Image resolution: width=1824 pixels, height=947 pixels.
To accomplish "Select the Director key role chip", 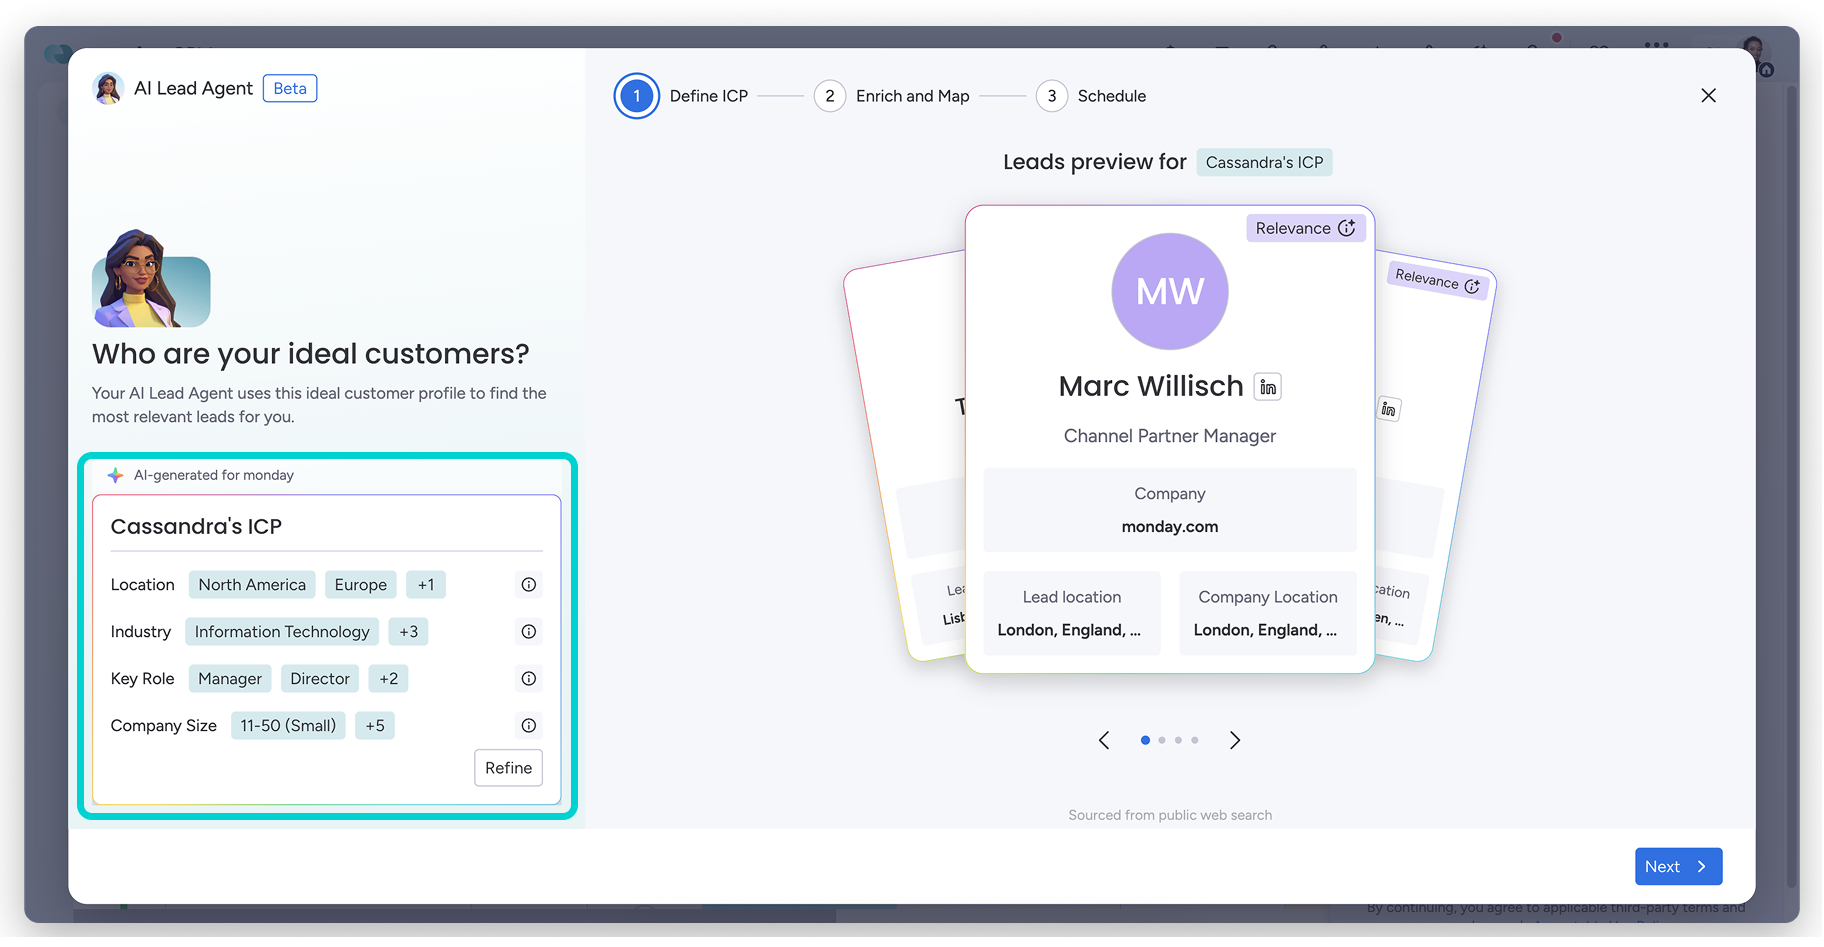I will point(320,679).
